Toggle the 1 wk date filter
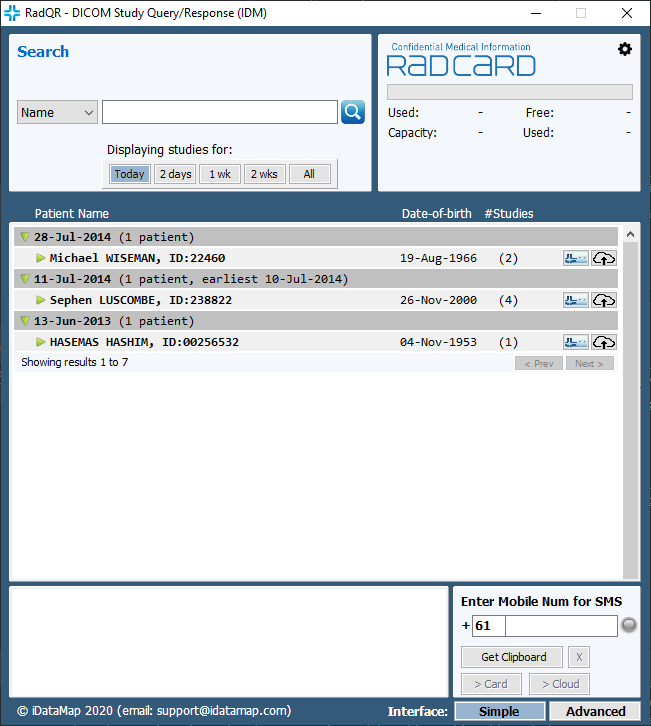This screenshot has height=726, width=651. tap(220, 174)
